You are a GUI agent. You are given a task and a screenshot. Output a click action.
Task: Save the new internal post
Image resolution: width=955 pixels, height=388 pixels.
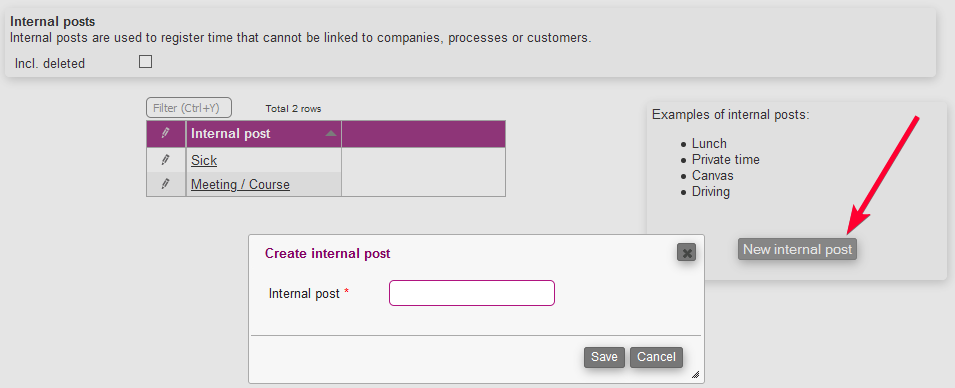pyautogui.click(x=604, y=357)
